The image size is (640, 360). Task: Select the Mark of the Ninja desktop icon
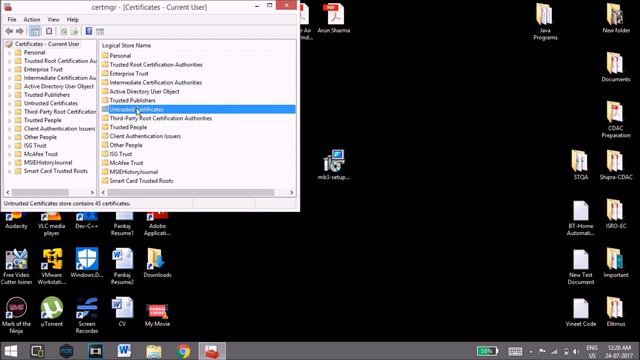(16, 315)
